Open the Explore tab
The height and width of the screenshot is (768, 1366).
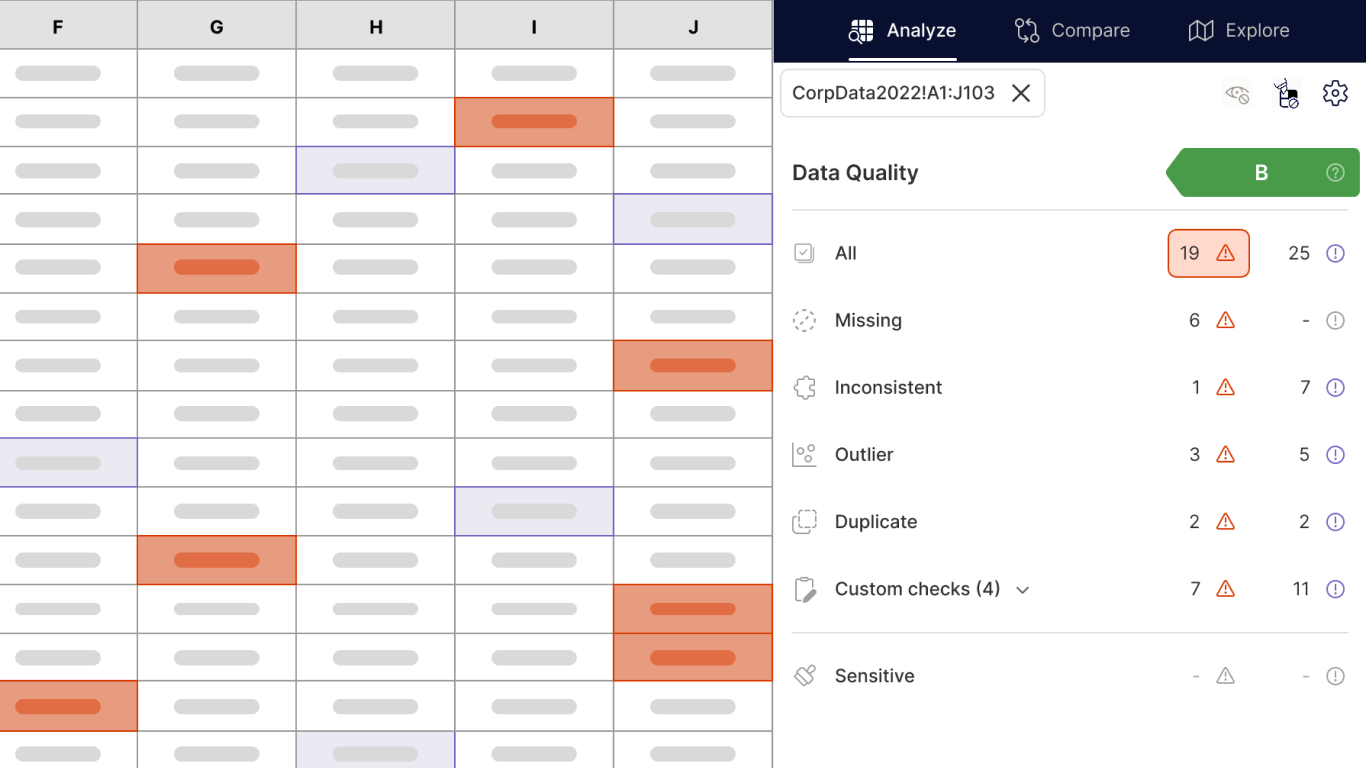click(1239, 31)
